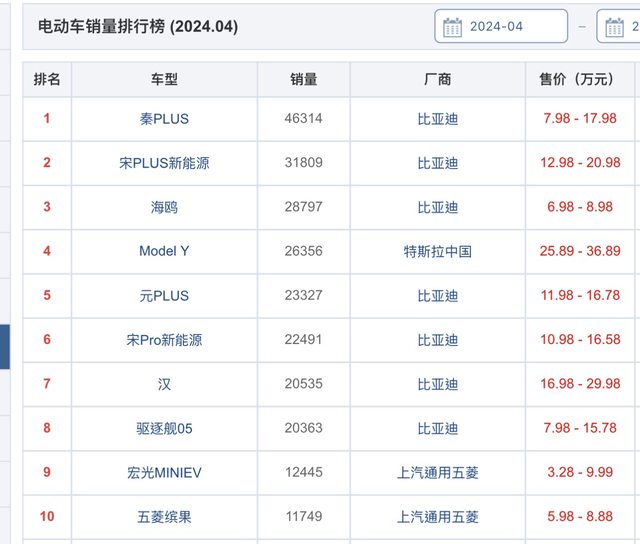The image size is (640, 544).
Task: Sort by 销量 column header
Action: tap(304, 79)
